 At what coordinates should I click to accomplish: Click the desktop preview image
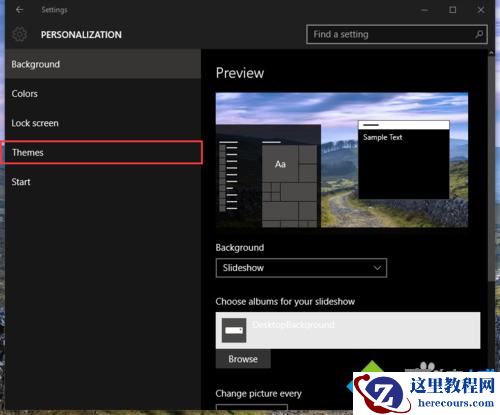(x=342, y=160)
